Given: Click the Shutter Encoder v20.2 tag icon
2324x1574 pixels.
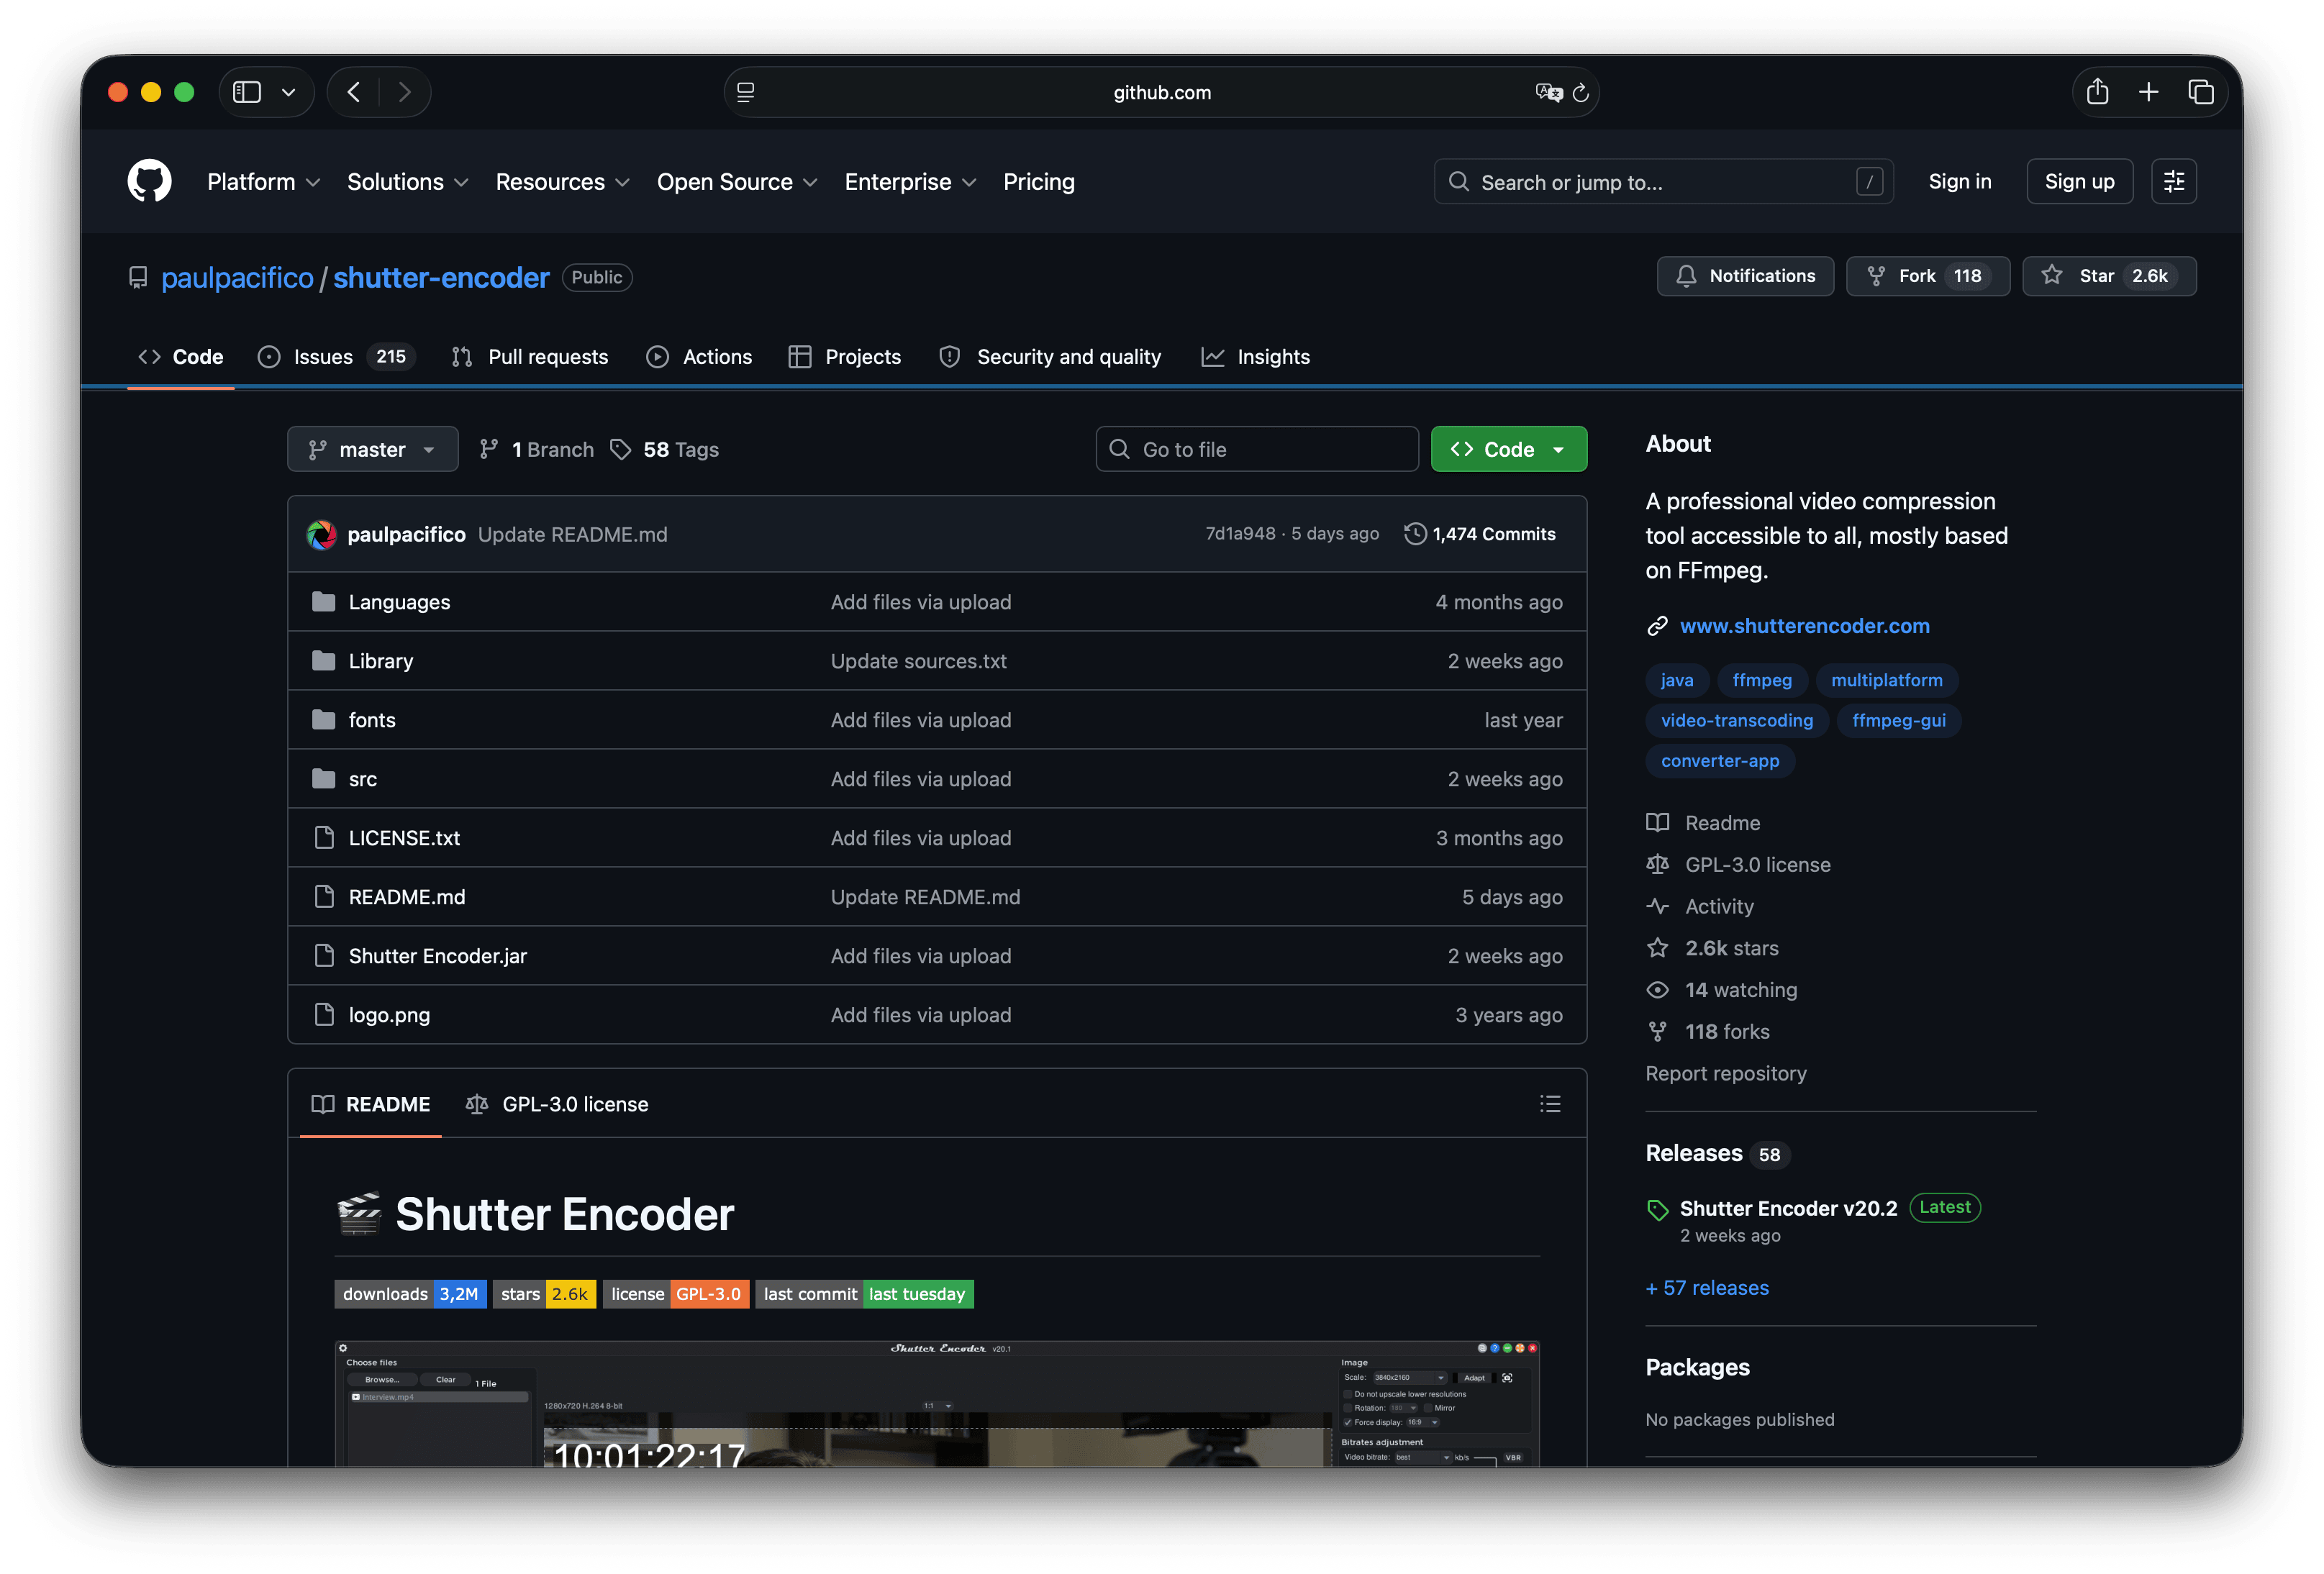Looking at the screenshot, I should pyautogui.click(x=1657, y=1210).
